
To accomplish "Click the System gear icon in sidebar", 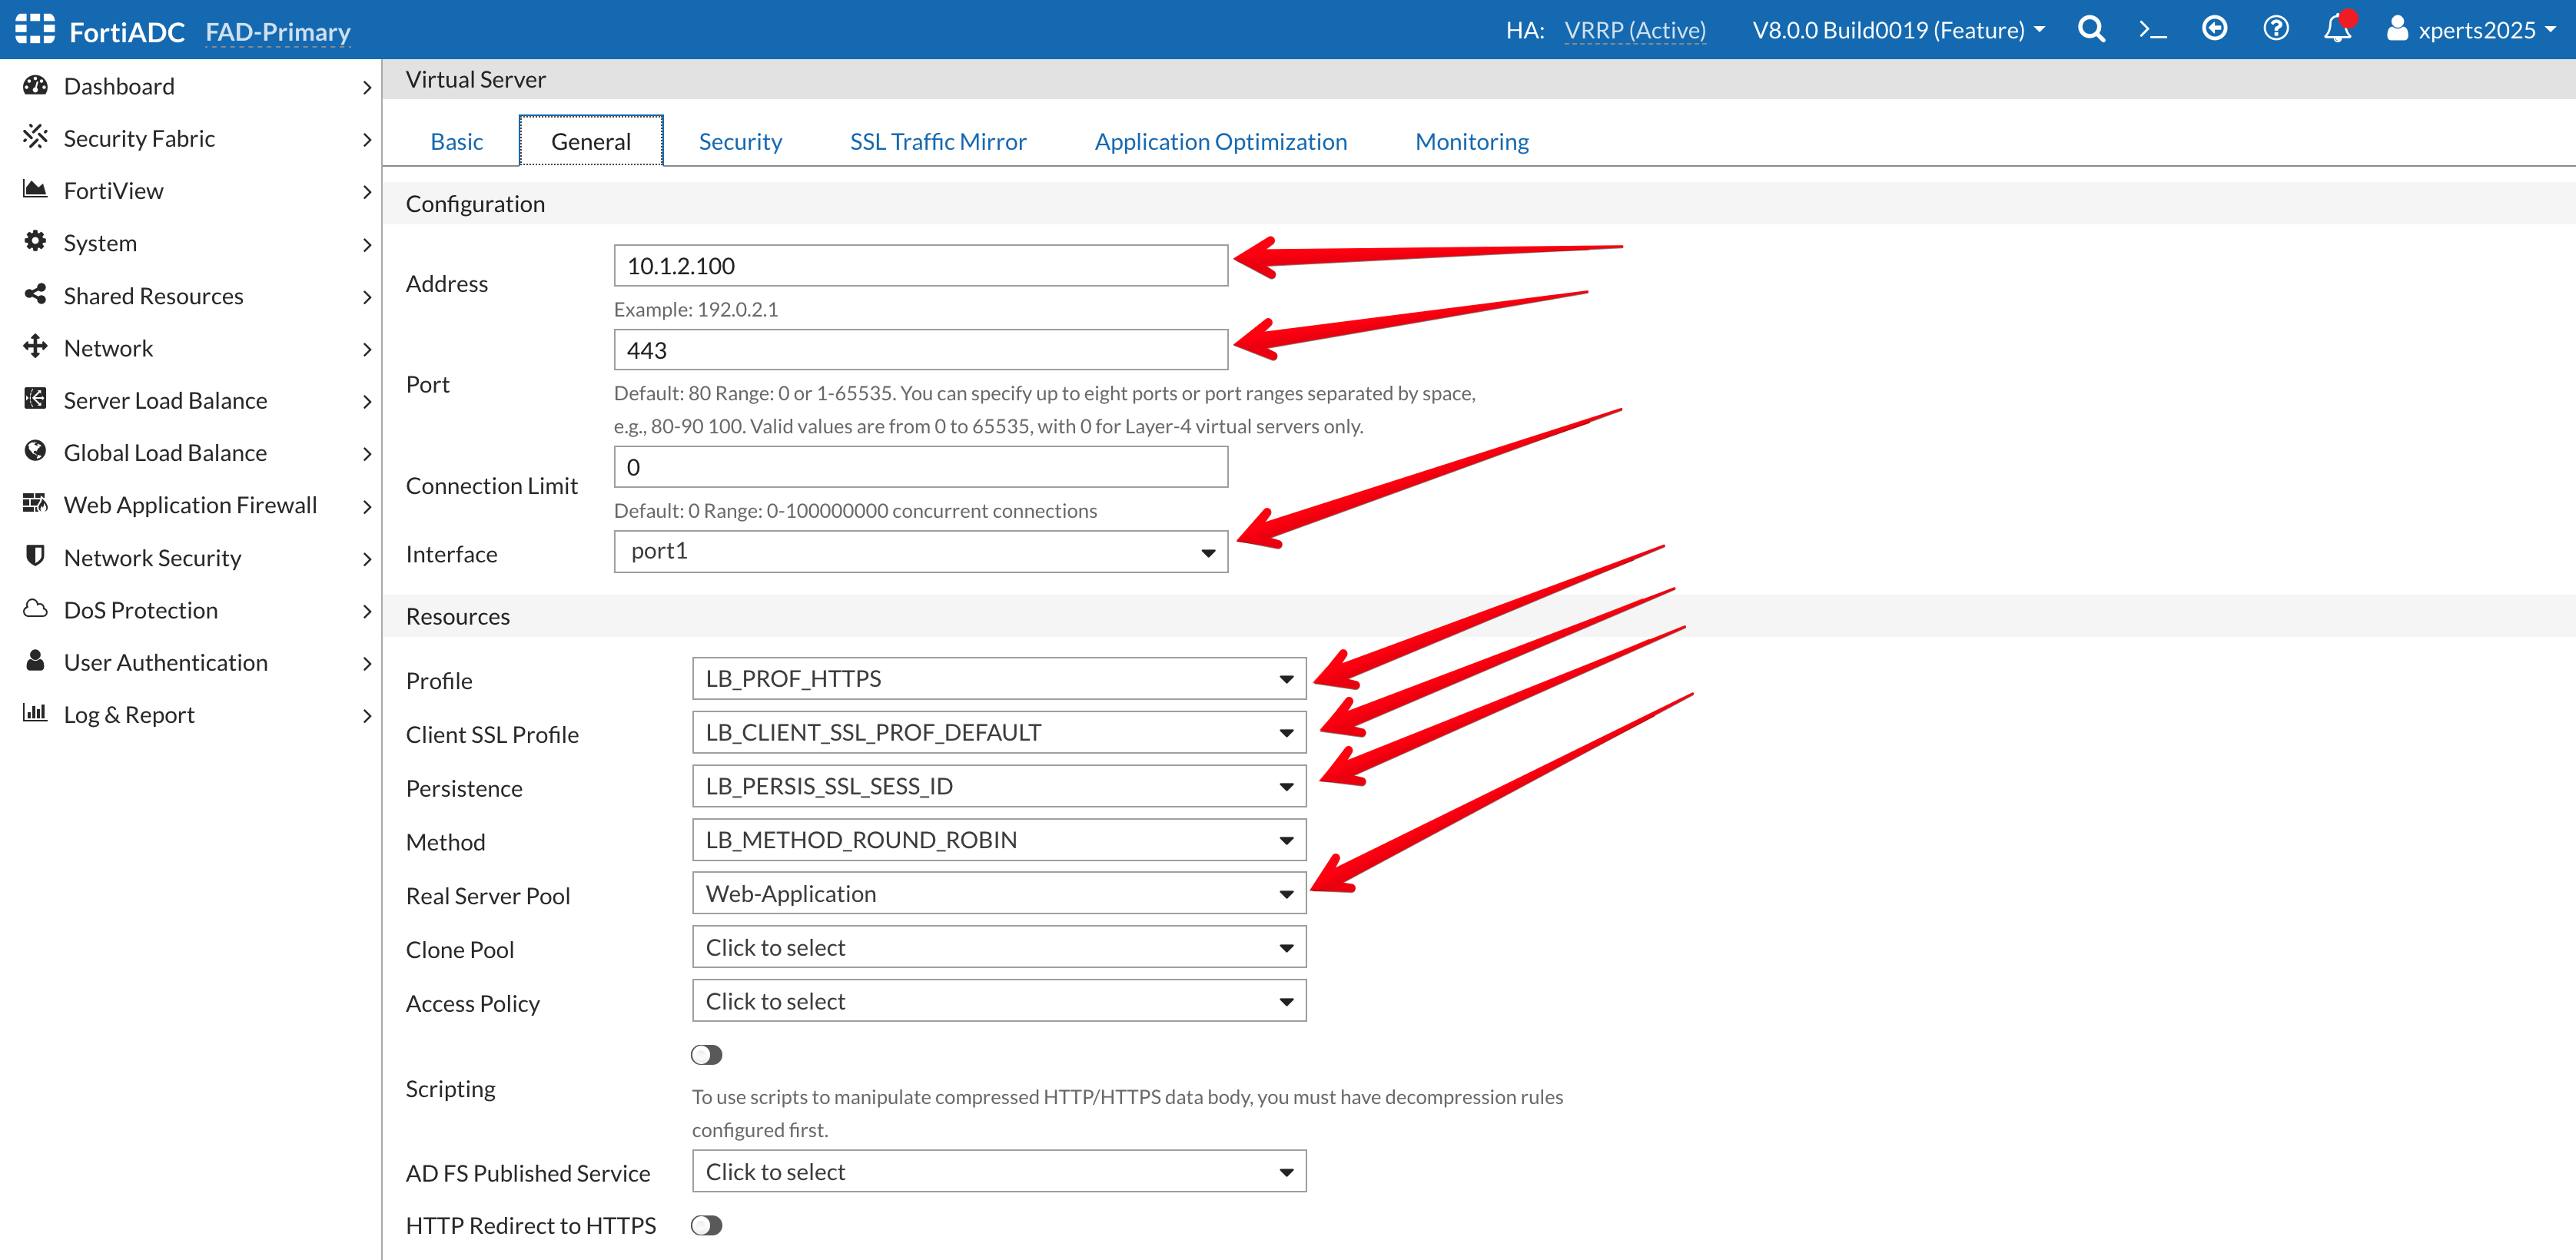I will tap(35, 242).
